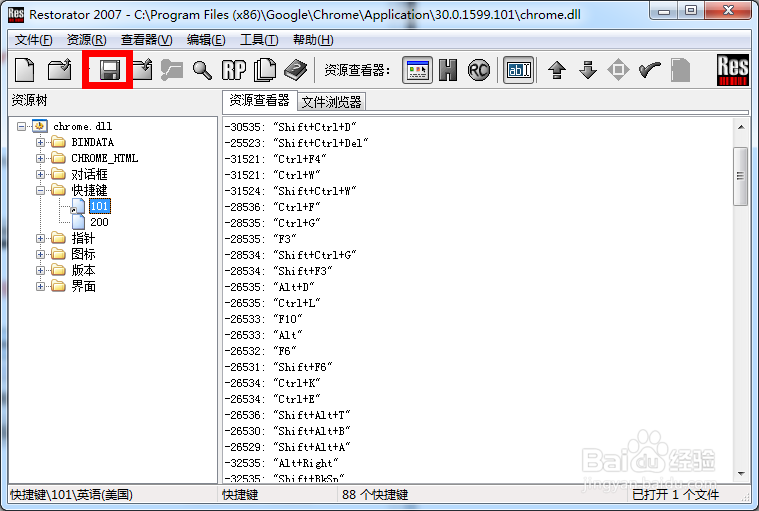Click the "Shift+Alt+T" shortcut line
This screenshot has width=759, height=511.
(x=287, y=415)
